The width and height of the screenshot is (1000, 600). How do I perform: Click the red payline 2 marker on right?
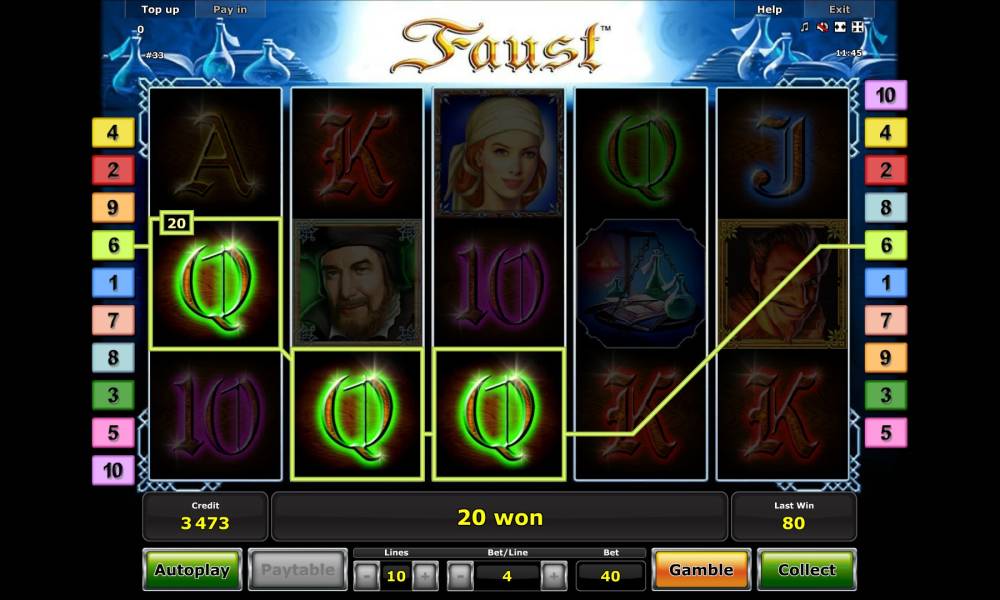click(x=886, y=170)
